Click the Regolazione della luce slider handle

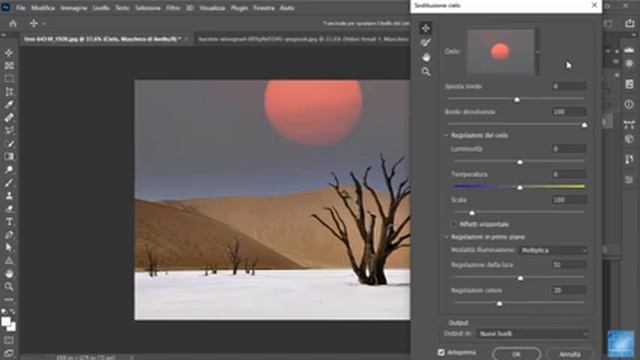(x=520, y=278)
